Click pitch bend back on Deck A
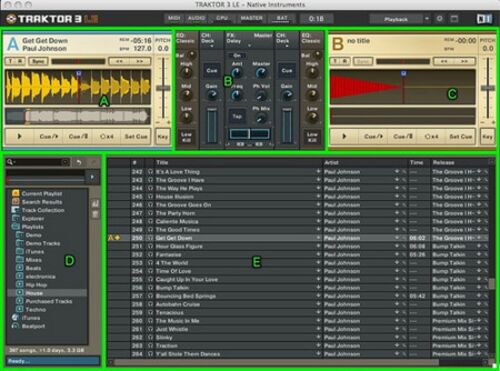 pos(119,61)
